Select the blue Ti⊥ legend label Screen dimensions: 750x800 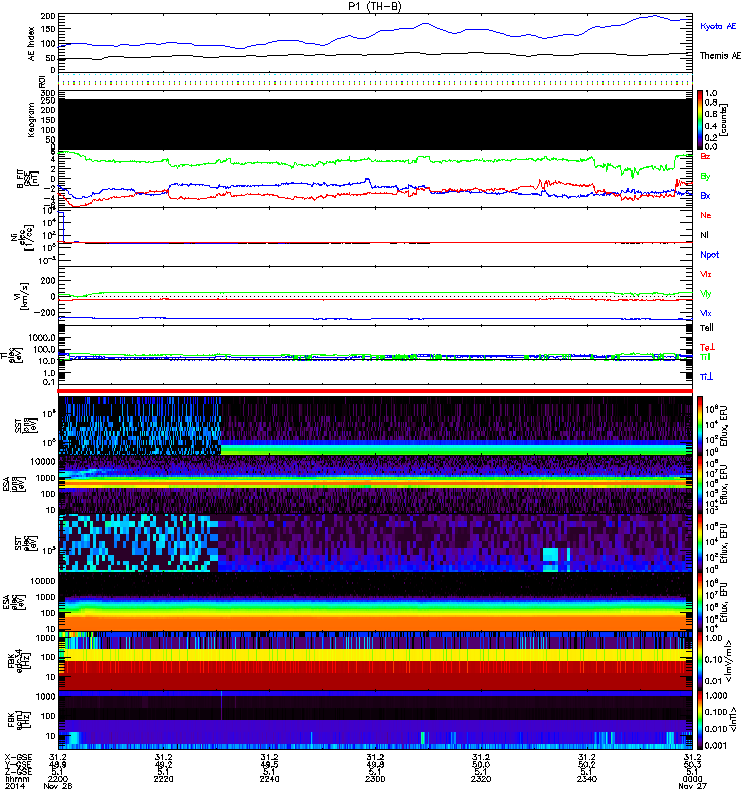[706, 377]
